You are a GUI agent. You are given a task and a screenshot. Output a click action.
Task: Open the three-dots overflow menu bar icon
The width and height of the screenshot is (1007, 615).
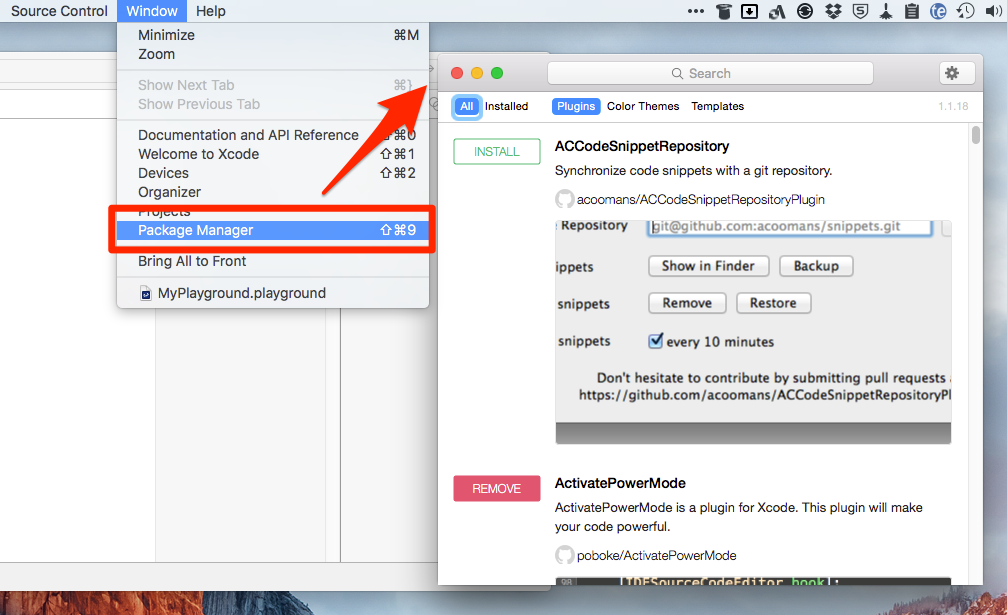tap(696, 11)
